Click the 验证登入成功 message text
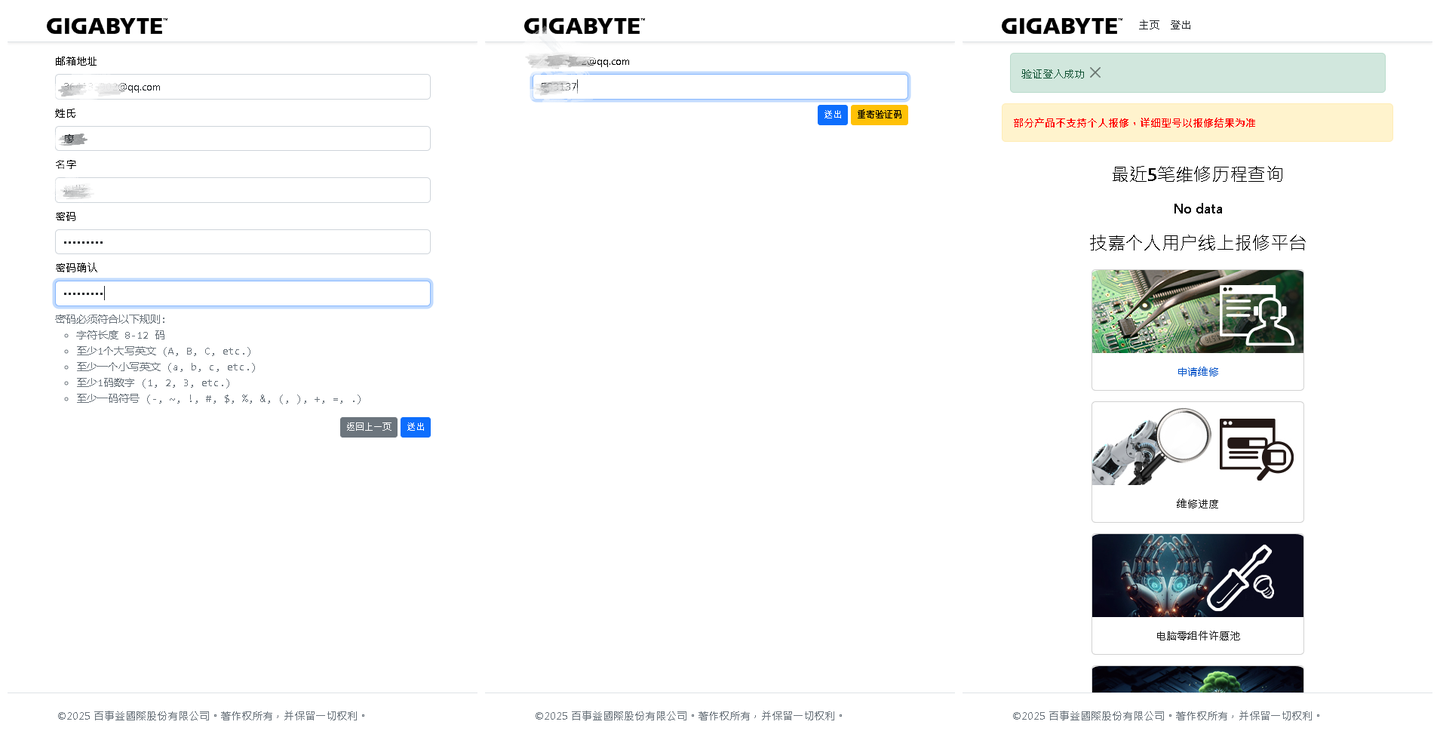Image resolution: width=1440 pixels, height=734 pixels. point(1053,74)
